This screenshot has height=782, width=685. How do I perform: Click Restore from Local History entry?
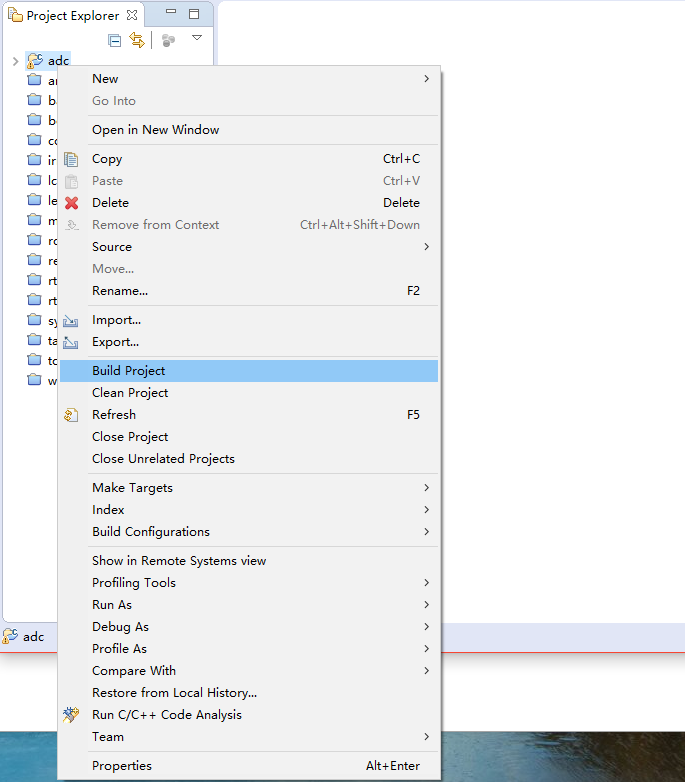click(174, 693)
